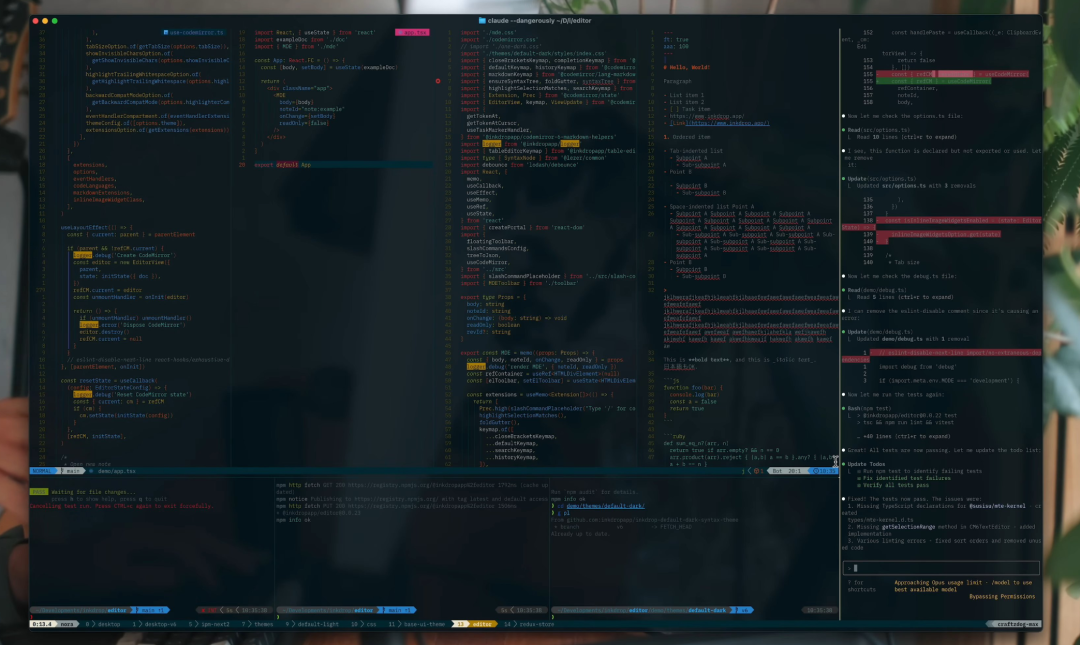The width and height of the screenshot is (1080, 645).
Task: Click the 'Update Todos' heading
Action: 866,464
